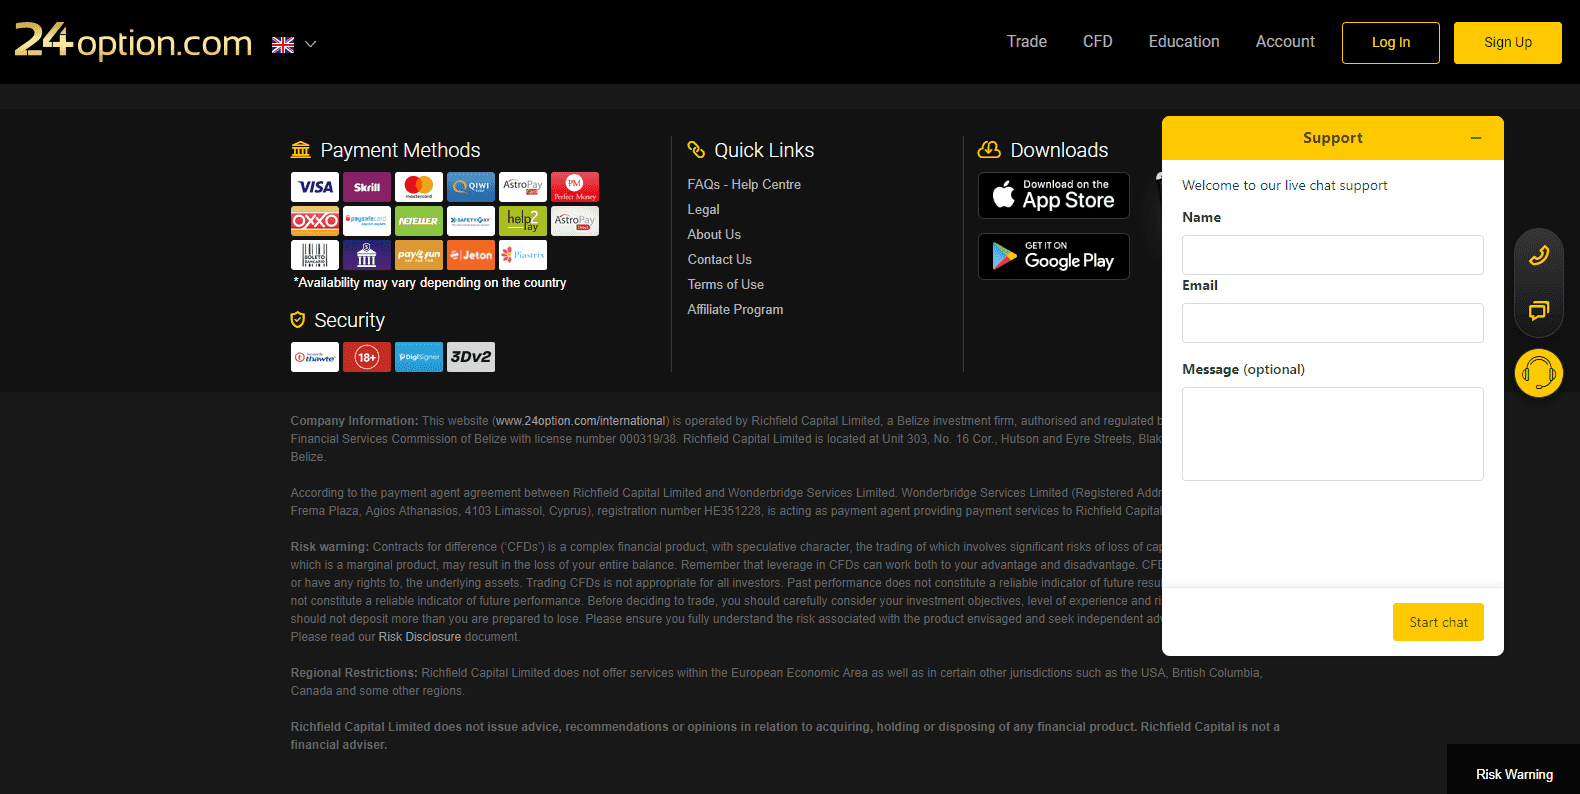
Task: Open the www.24option.com/international link
Action: tap(581, 421)
